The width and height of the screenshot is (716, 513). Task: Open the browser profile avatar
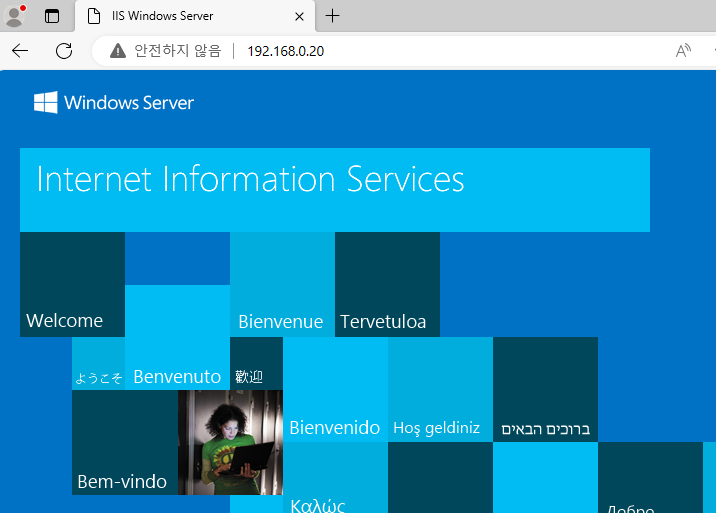15,16
